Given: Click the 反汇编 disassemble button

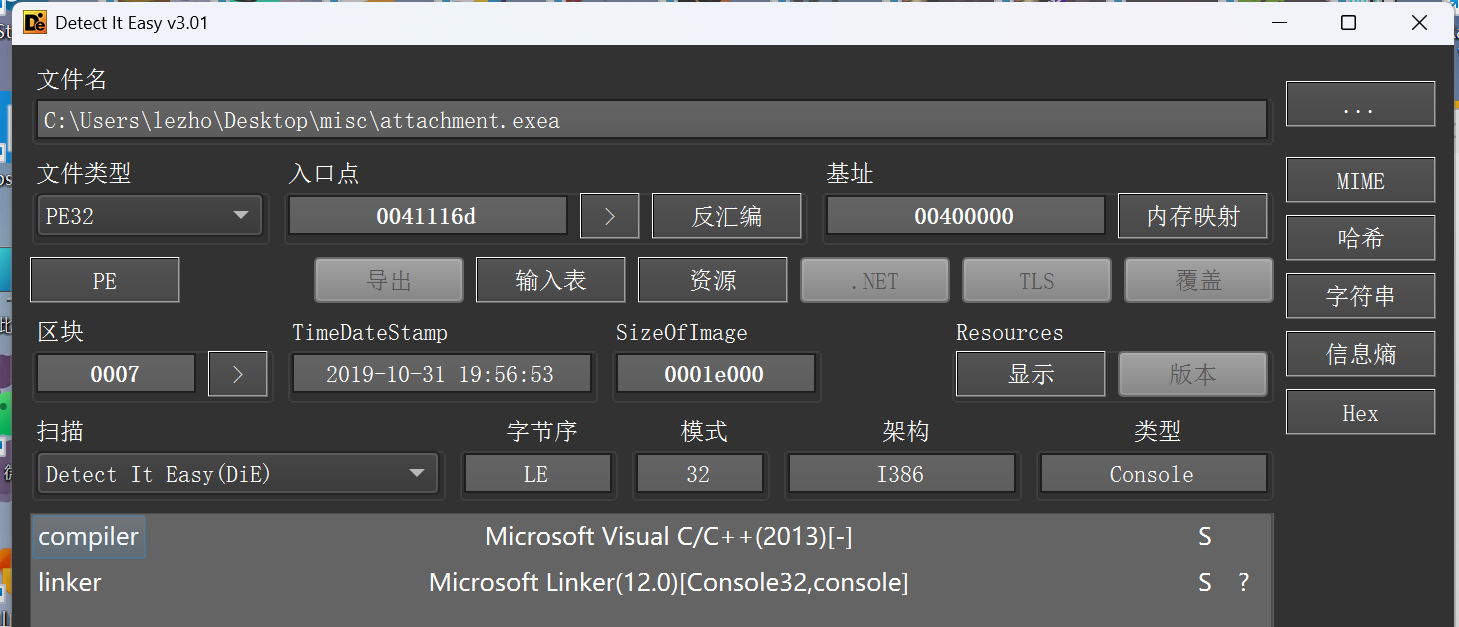Looking at the screenshot, I should [x=727, y=216].
